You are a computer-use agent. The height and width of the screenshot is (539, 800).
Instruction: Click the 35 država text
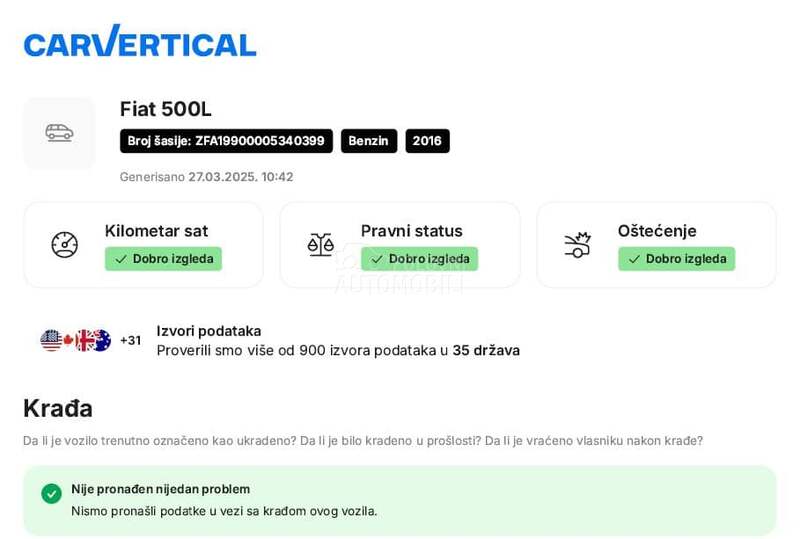tap(486, 350)
